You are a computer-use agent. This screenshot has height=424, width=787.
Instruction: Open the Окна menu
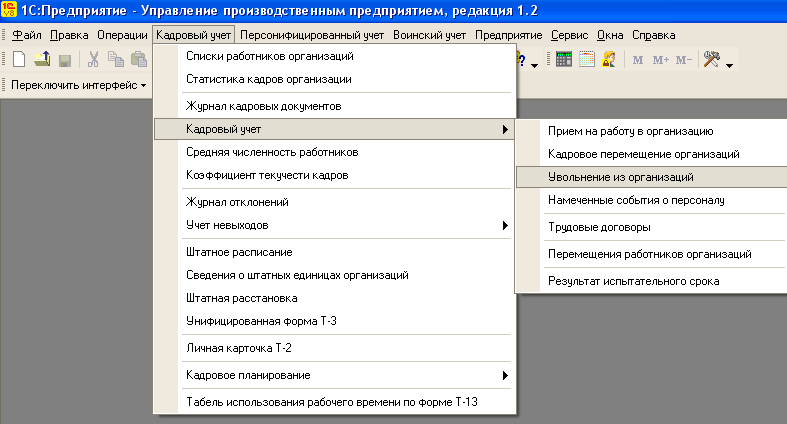point(610,35)
